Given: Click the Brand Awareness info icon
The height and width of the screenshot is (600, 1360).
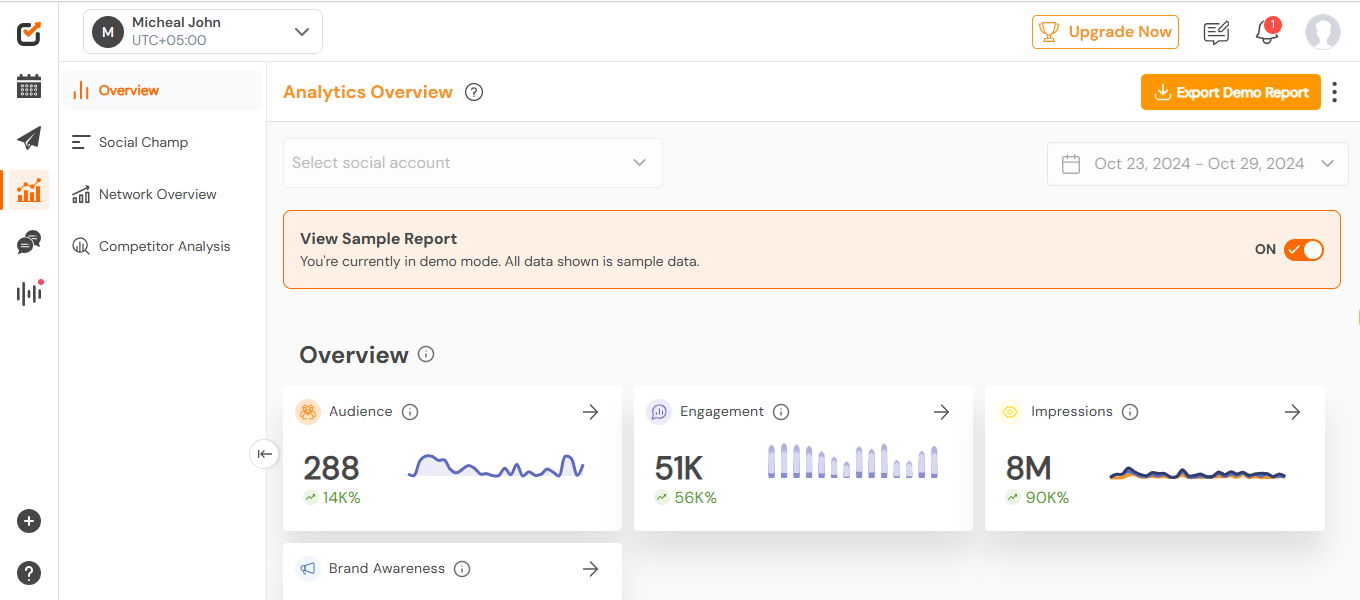Looking at the screenshot, I should click(462, 569).
